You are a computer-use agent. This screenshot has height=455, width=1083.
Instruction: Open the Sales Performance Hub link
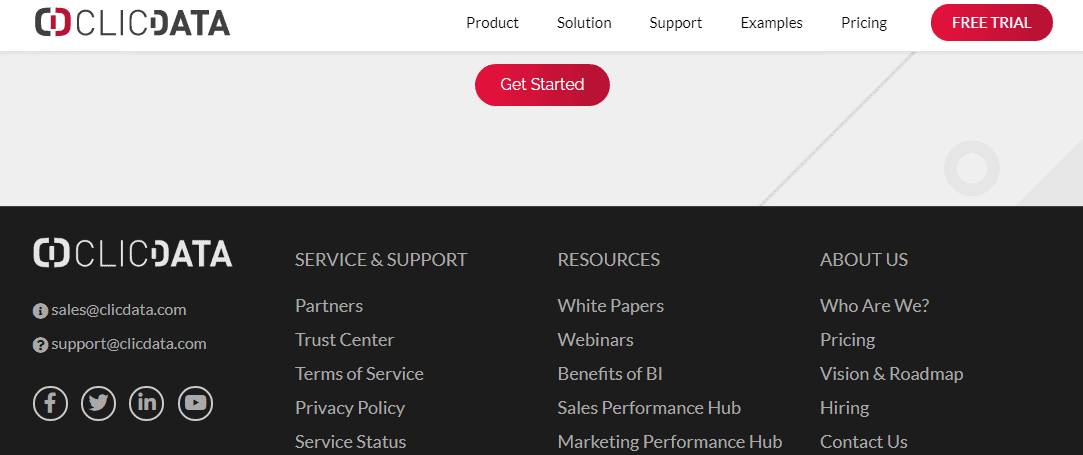tap(649, 407)
